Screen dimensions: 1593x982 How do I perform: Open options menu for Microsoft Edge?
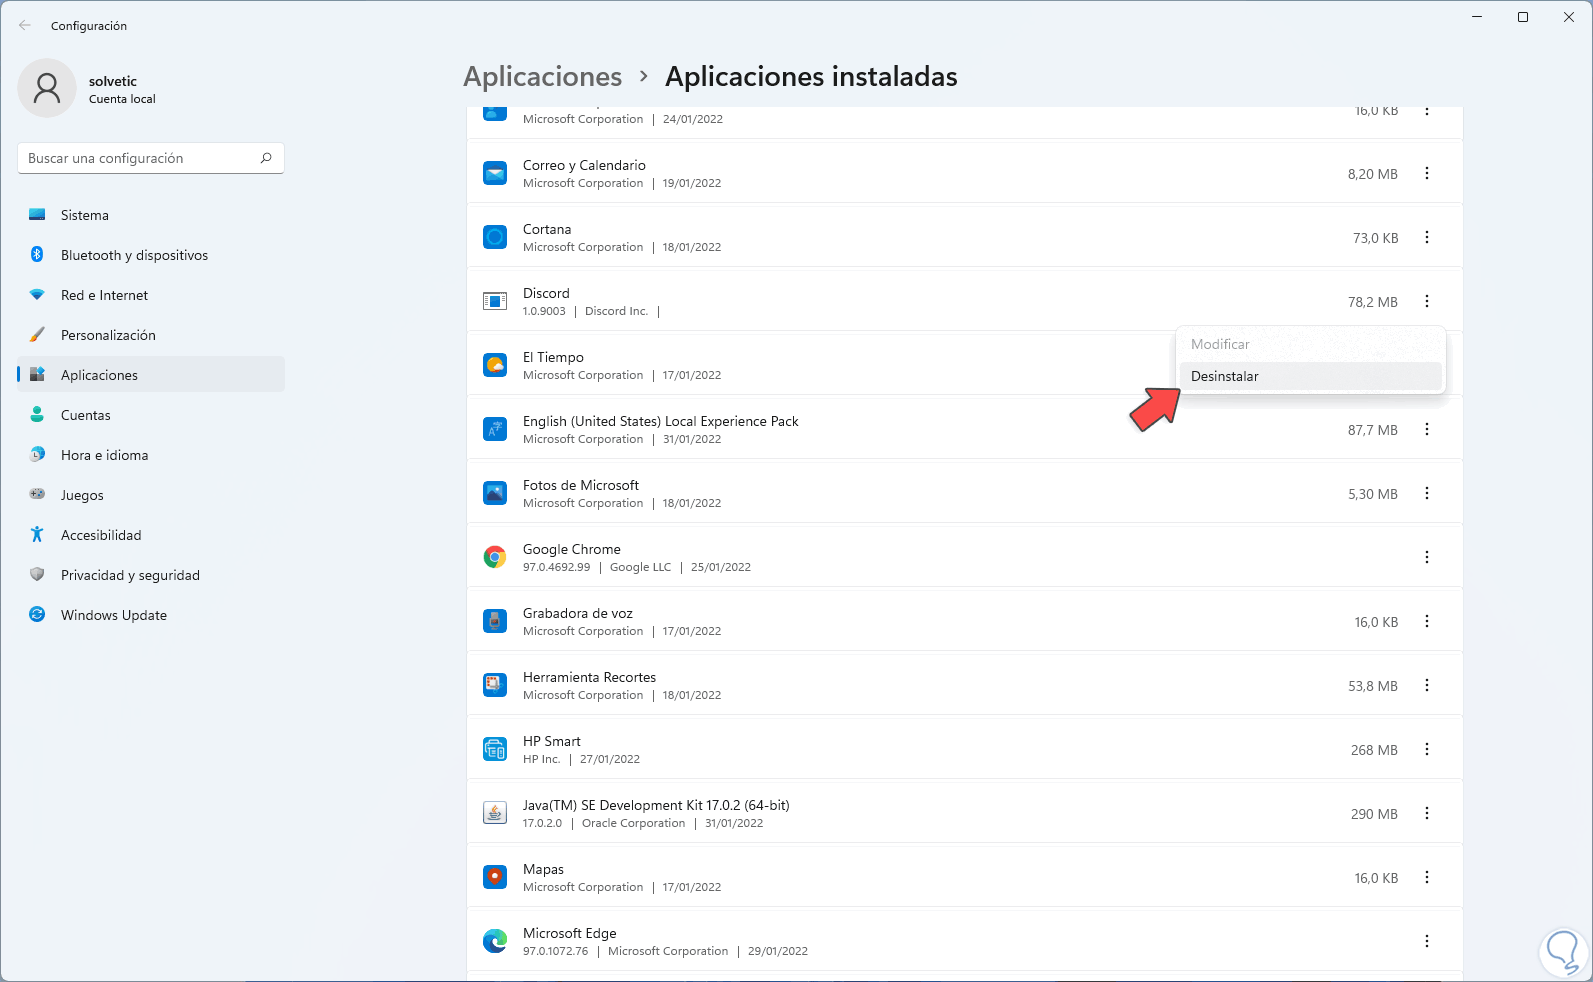click(x=1427, y=942)
